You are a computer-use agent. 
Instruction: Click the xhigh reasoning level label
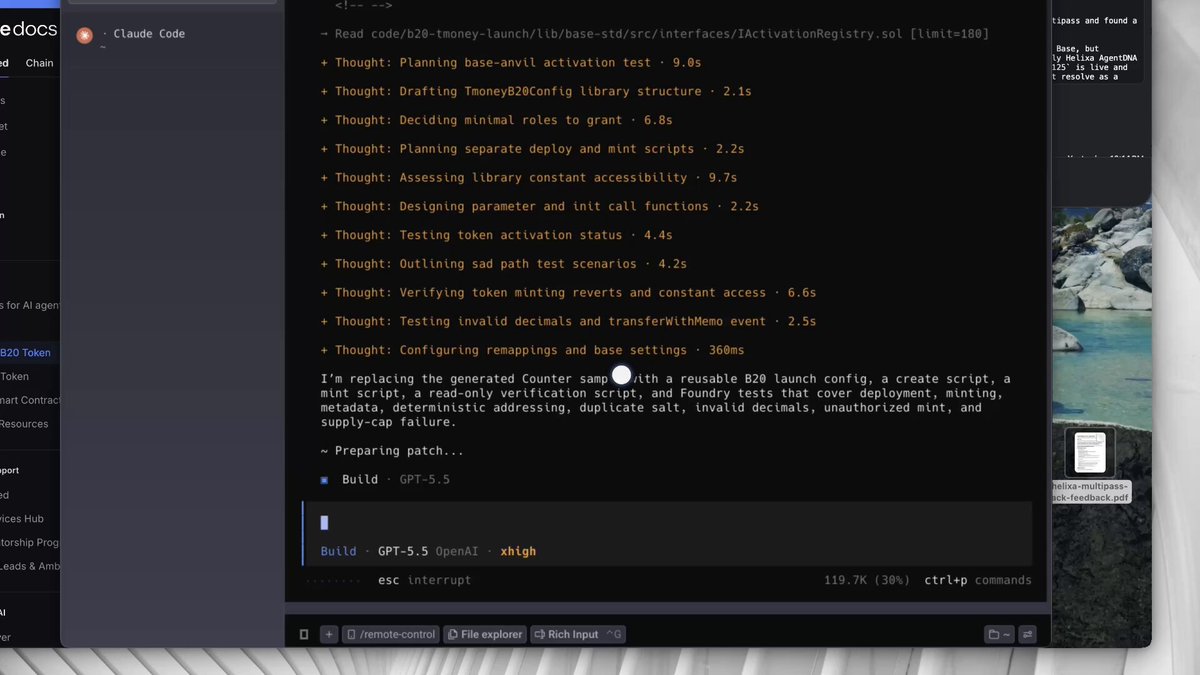coord(518,552)
